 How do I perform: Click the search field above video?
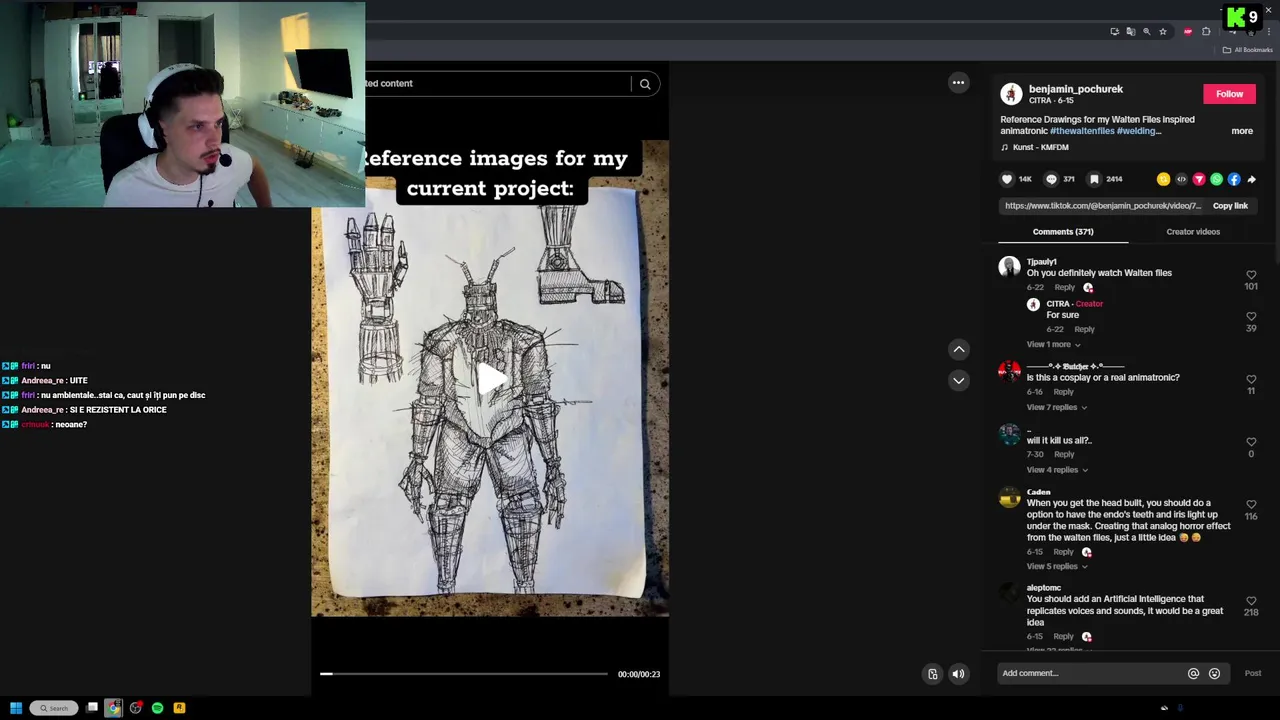pos(497,84)
